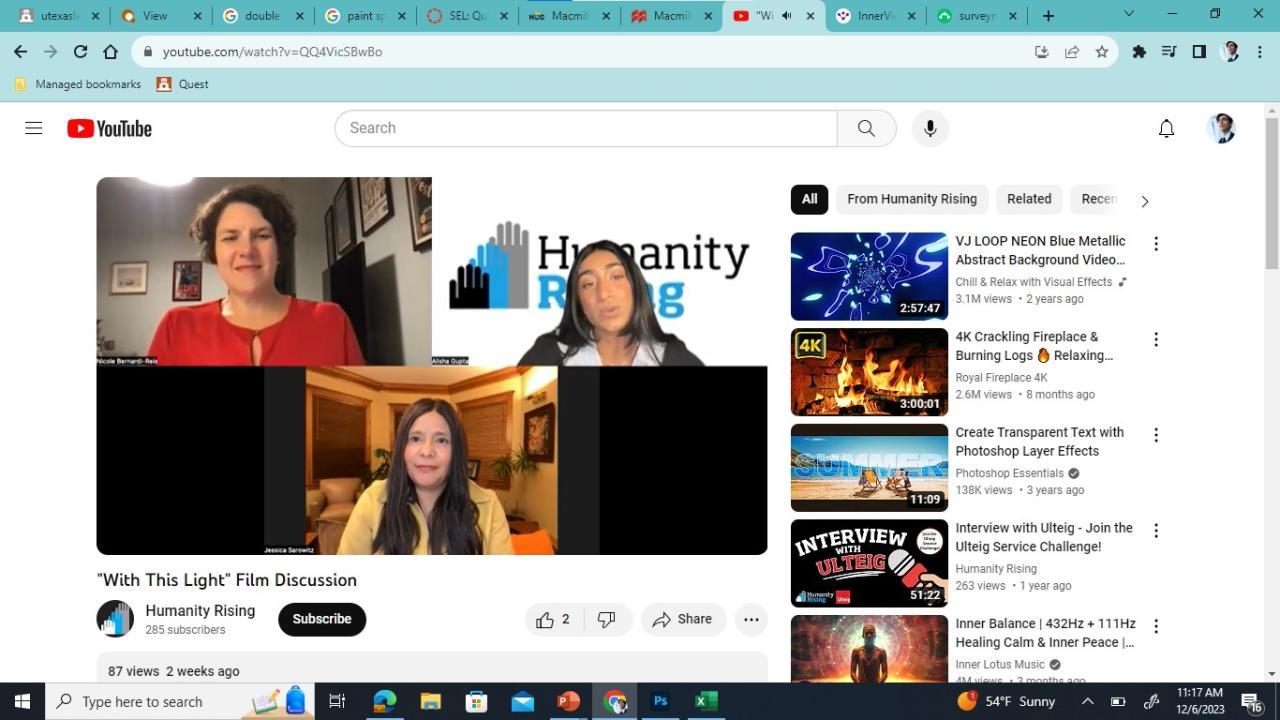Open the Chrome three-dot menu
Image resolution: width=1280 pixels, height=720 pixels.
click(1259, 52)
